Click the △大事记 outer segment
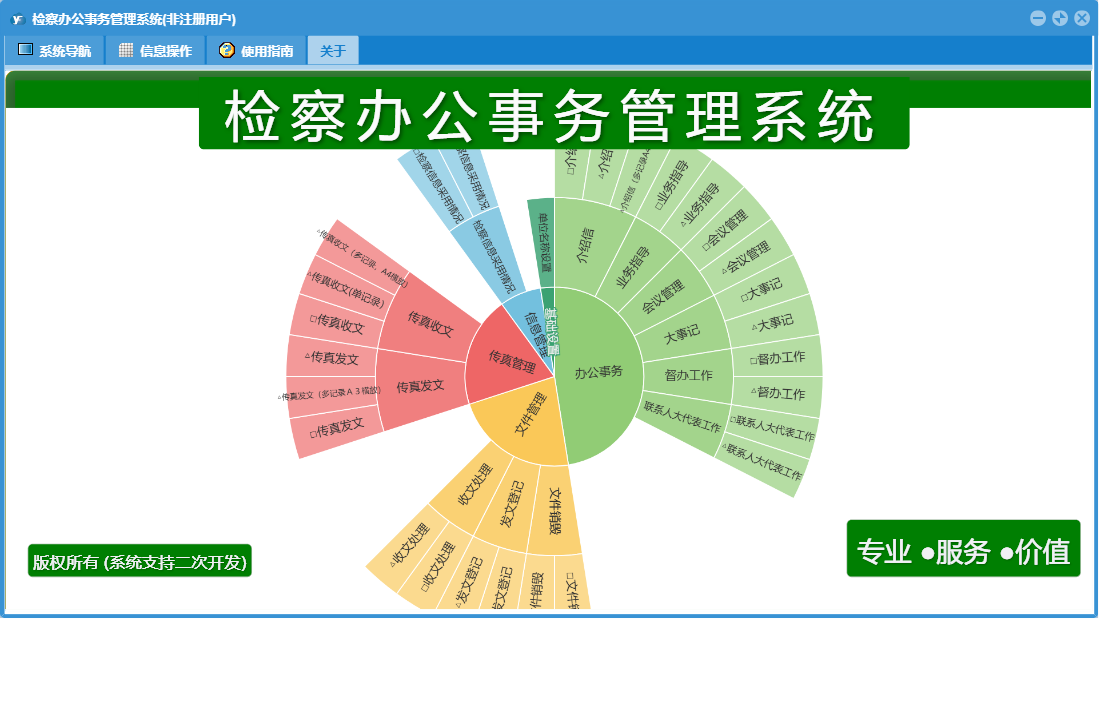This screenshot has width=1099, height=723. coord(773,323)
